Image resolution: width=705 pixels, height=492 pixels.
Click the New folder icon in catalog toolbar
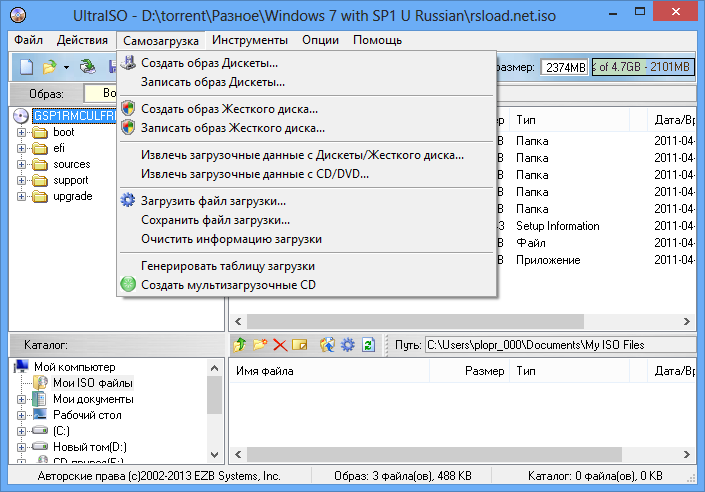point(260,345)
